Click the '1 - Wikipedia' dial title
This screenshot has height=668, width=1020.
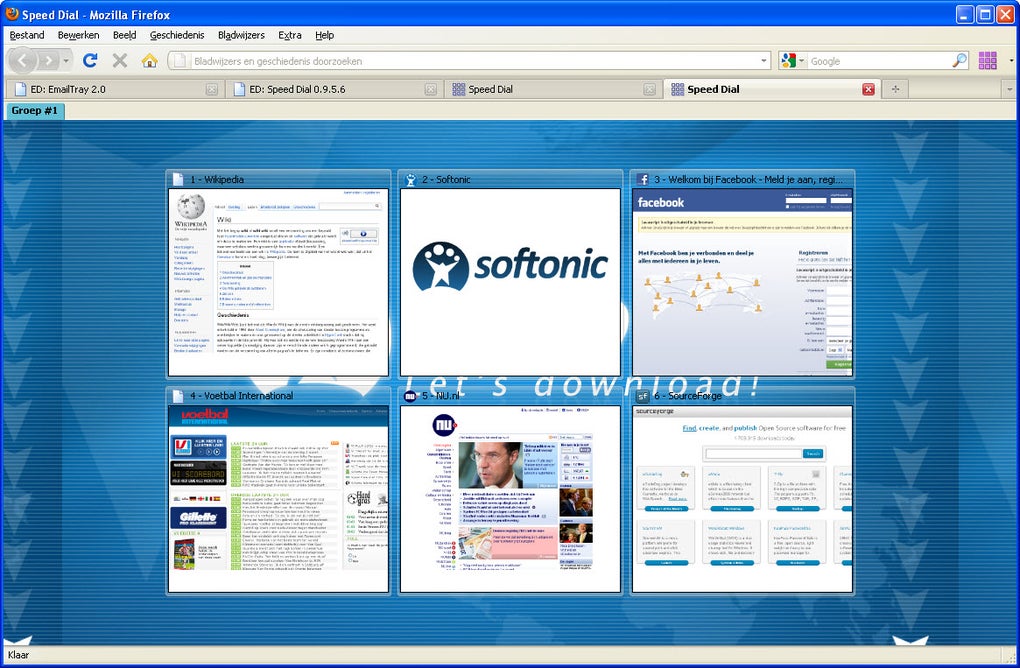tap(217, 180)
